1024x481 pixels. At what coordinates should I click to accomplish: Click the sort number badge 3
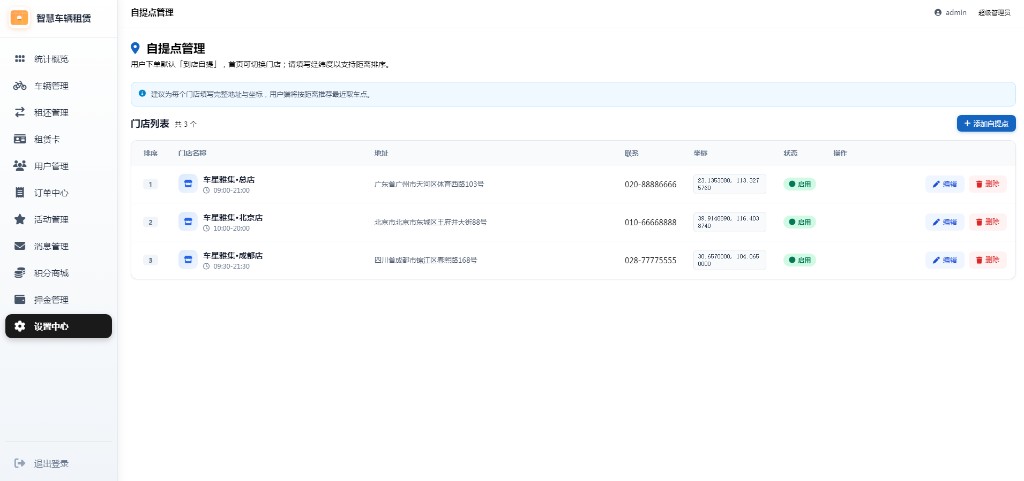click(x=150, y=260)
